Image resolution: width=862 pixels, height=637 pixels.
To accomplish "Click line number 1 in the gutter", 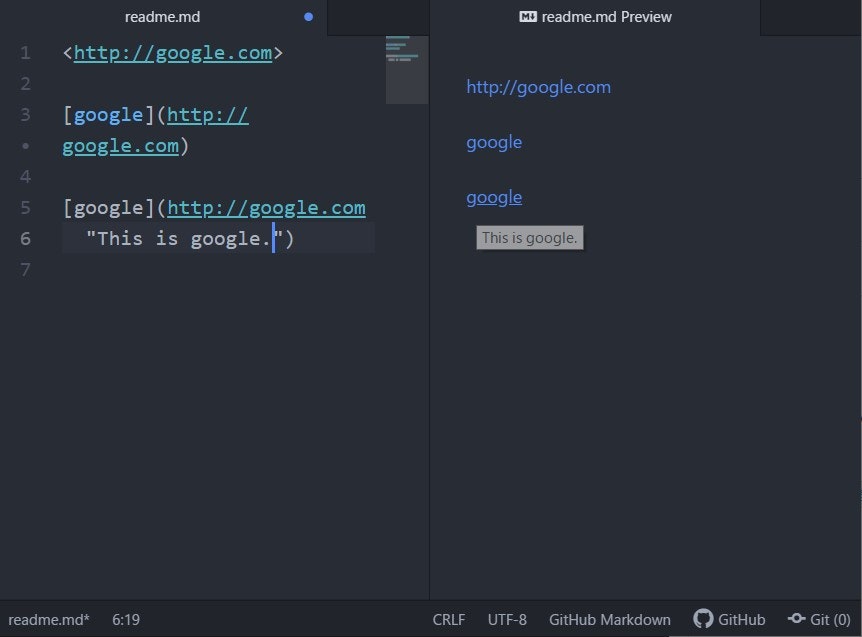I will (25, 53).
